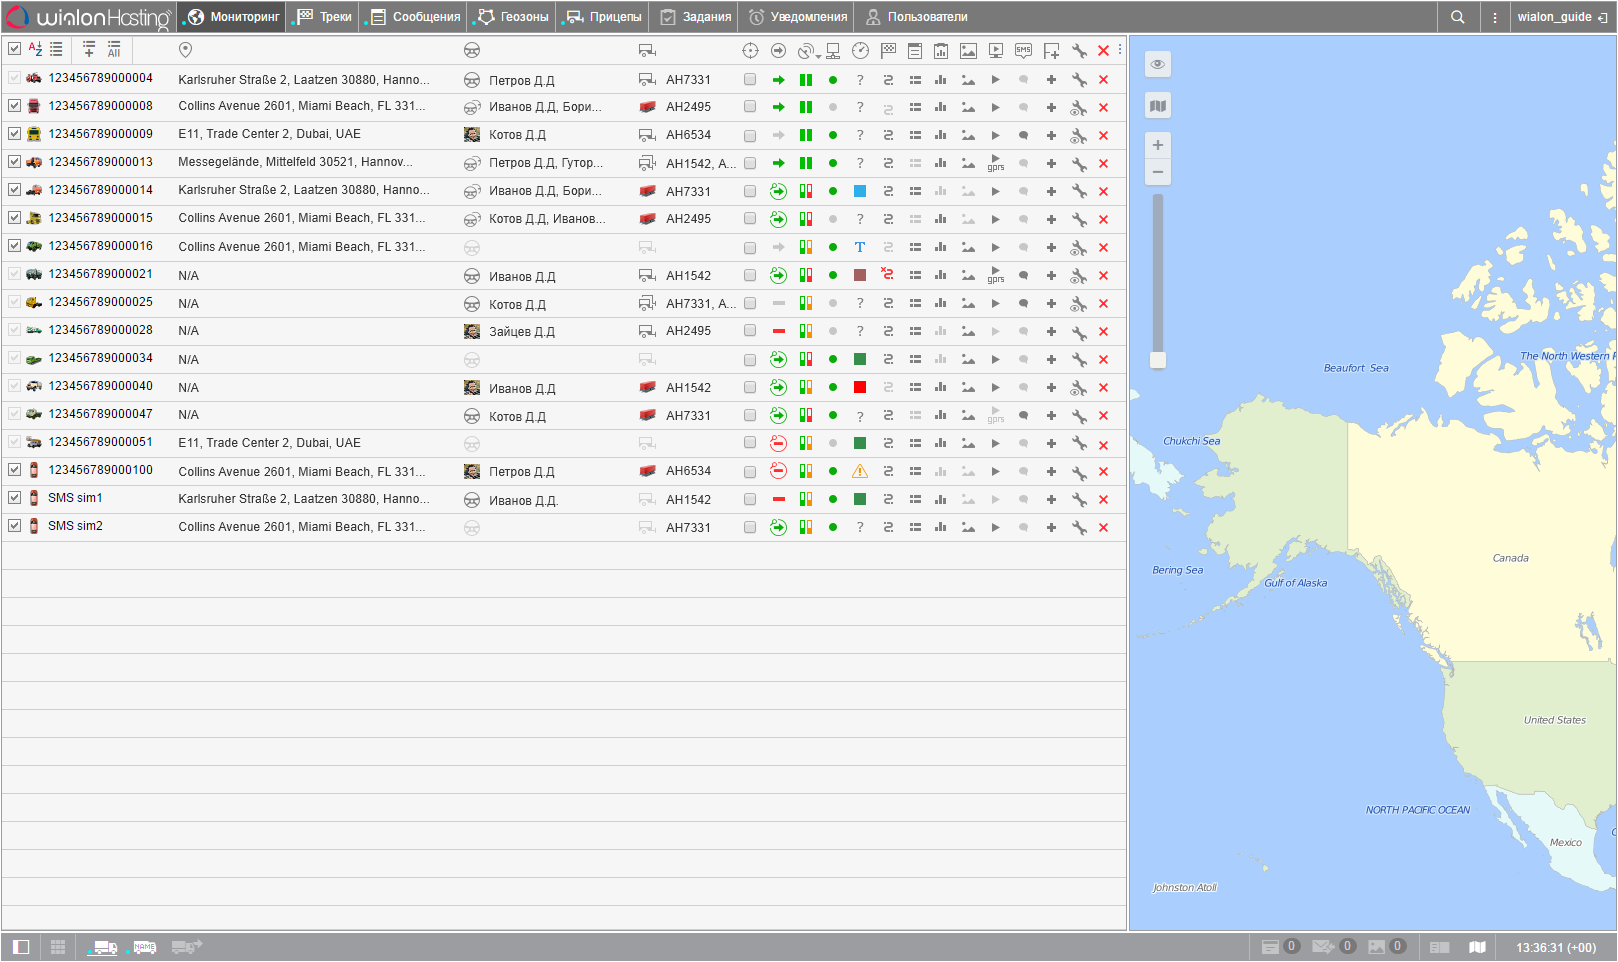Click the 'add all units' list icon
This screenshot has height=962, width=1618.
pyautogui.click(x=114, y=49)
